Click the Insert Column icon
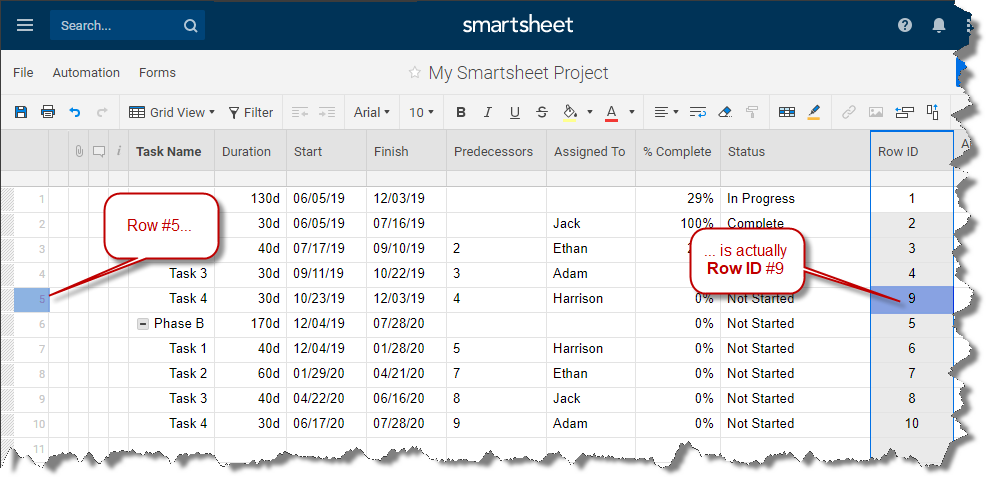 [933, 112]
